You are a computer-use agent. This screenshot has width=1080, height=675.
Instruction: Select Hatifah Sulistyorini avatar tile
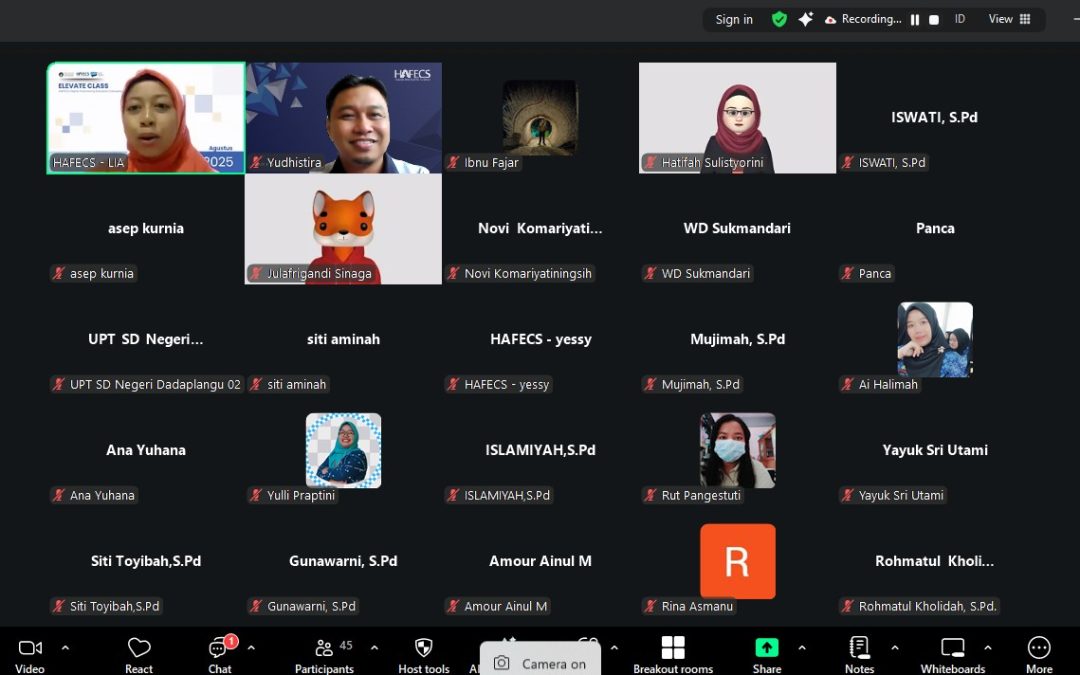point(737,118)
